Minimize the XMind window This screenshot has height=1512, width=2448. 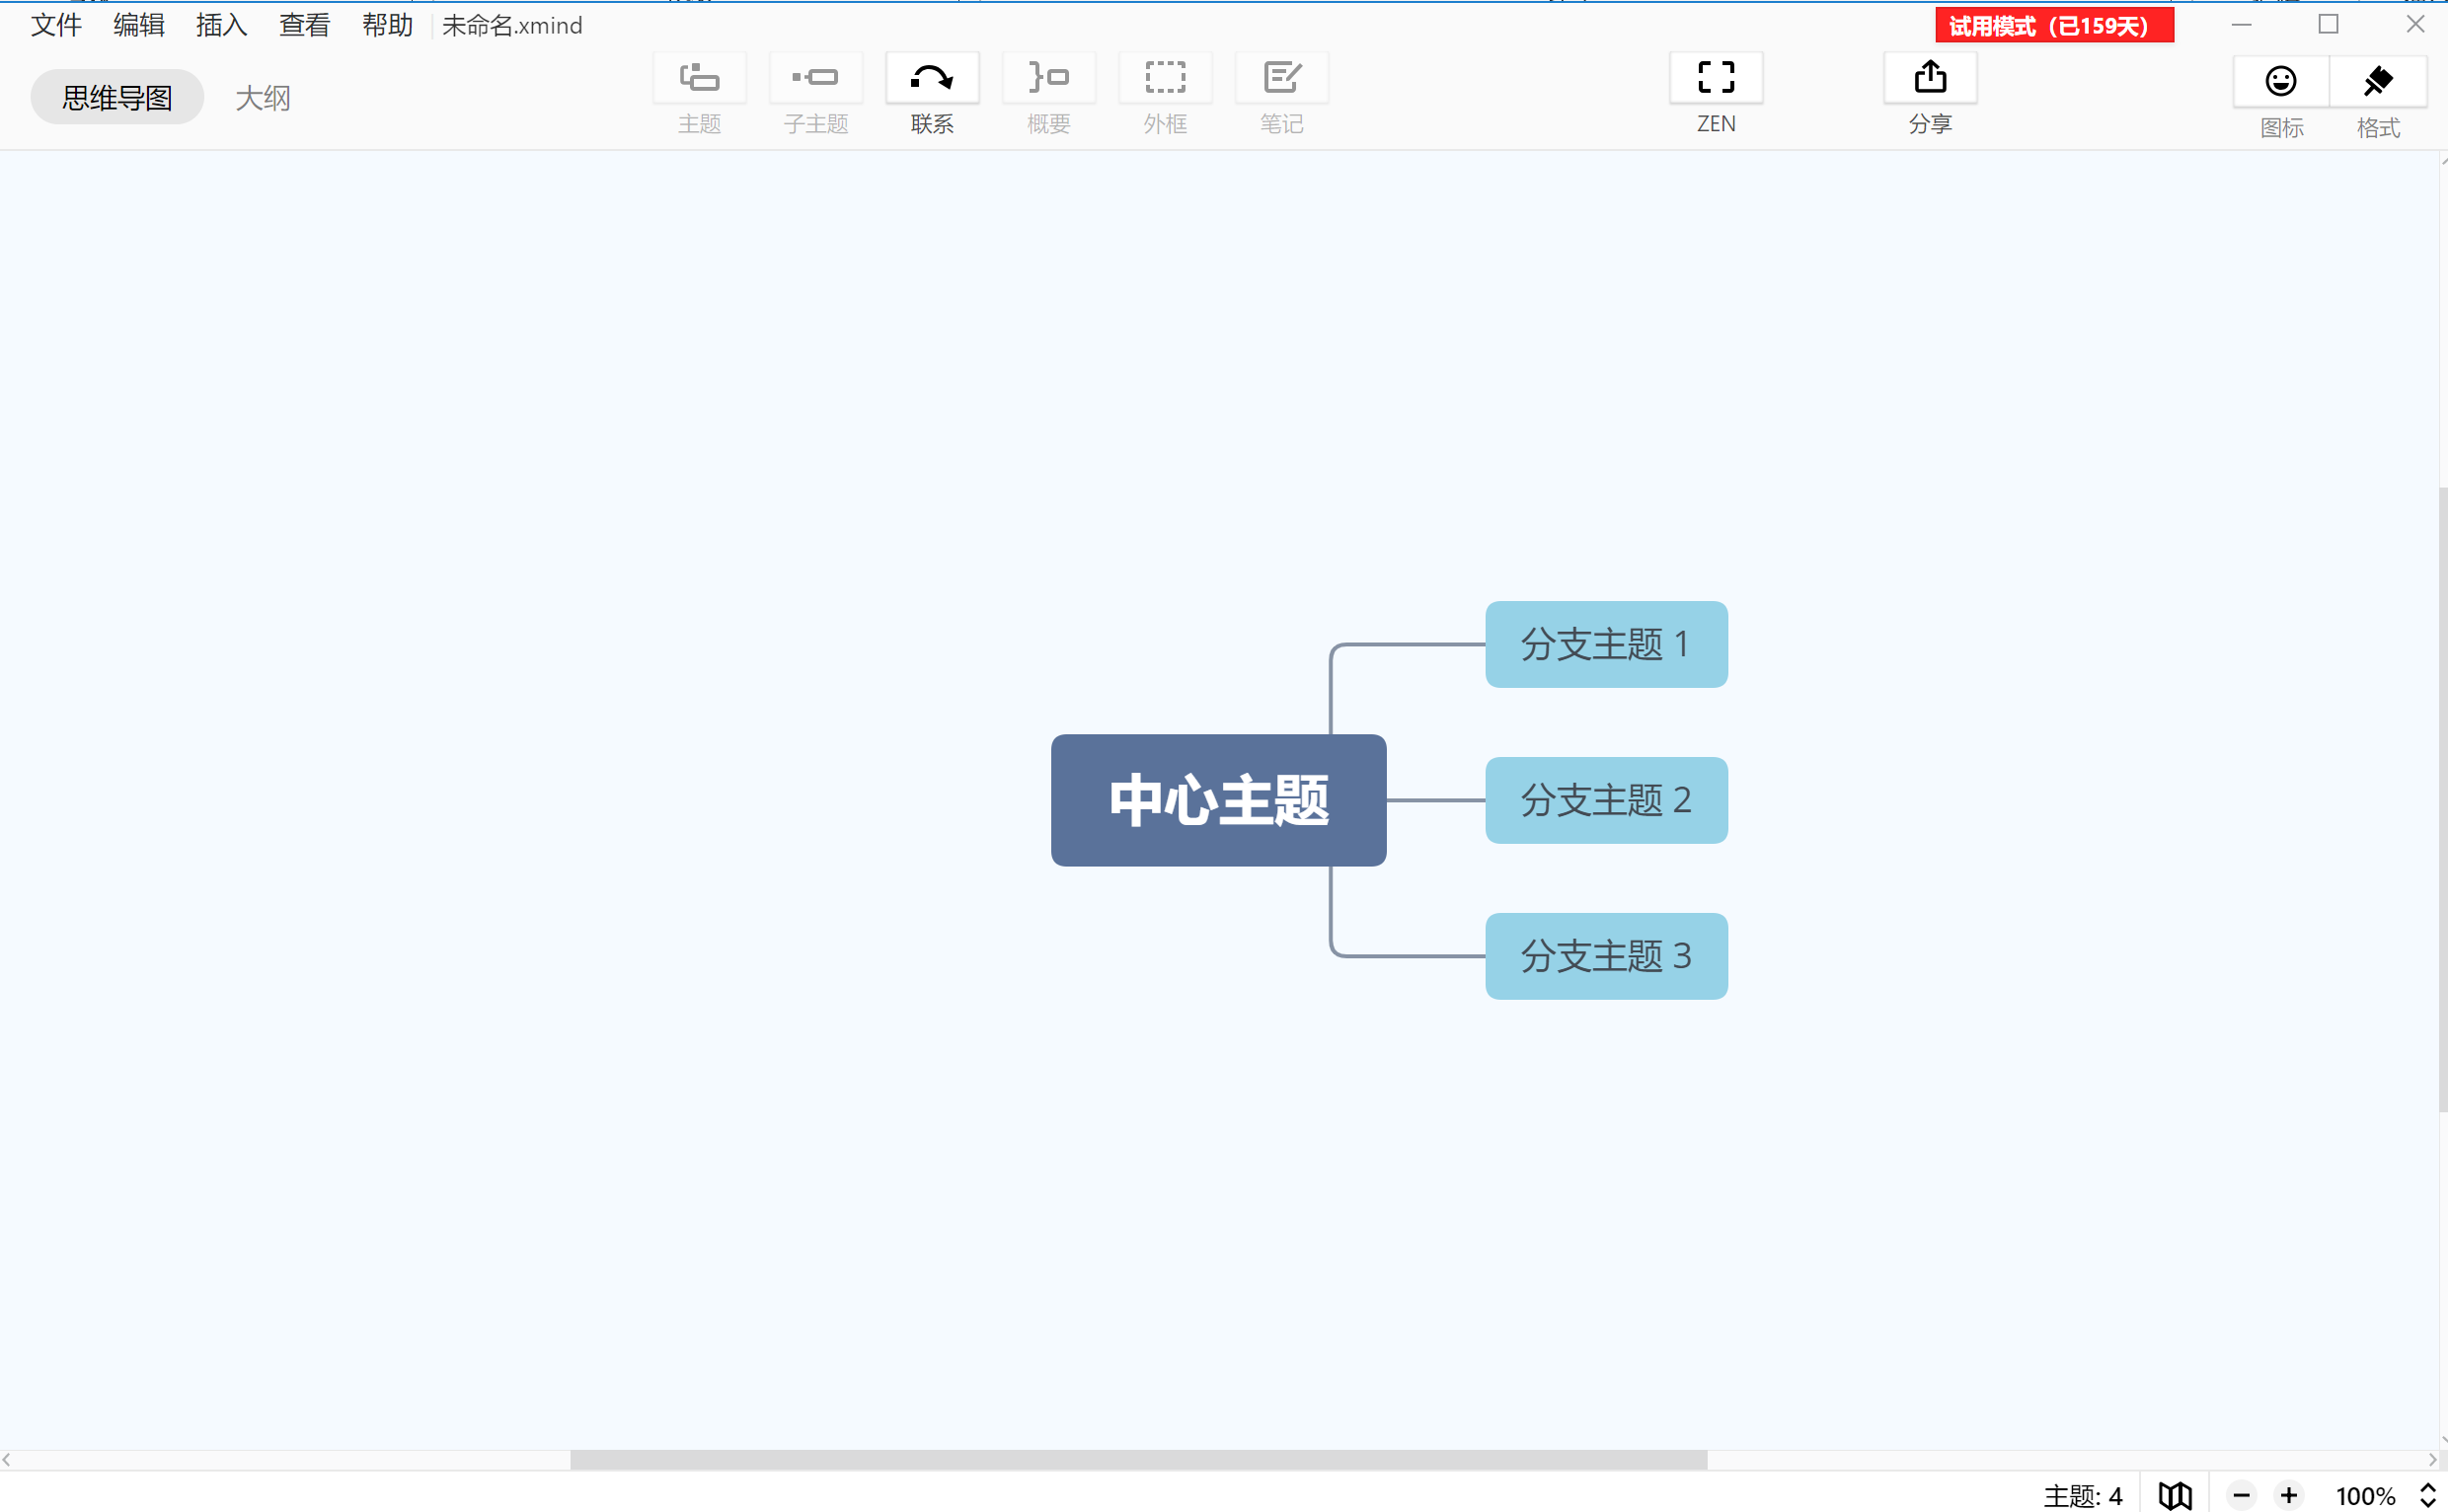(x=2241, y=24)
